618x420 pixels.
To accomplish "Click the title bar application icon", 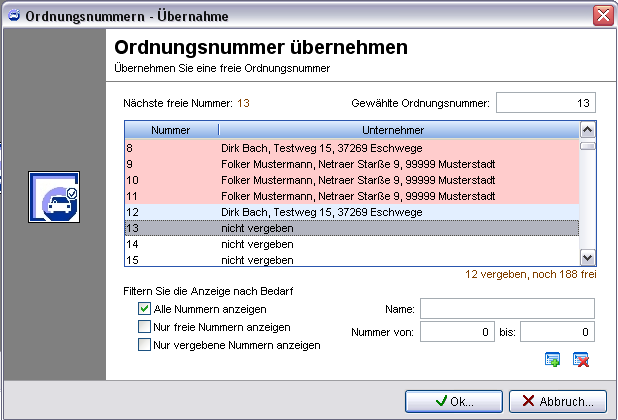I will 12,15.
